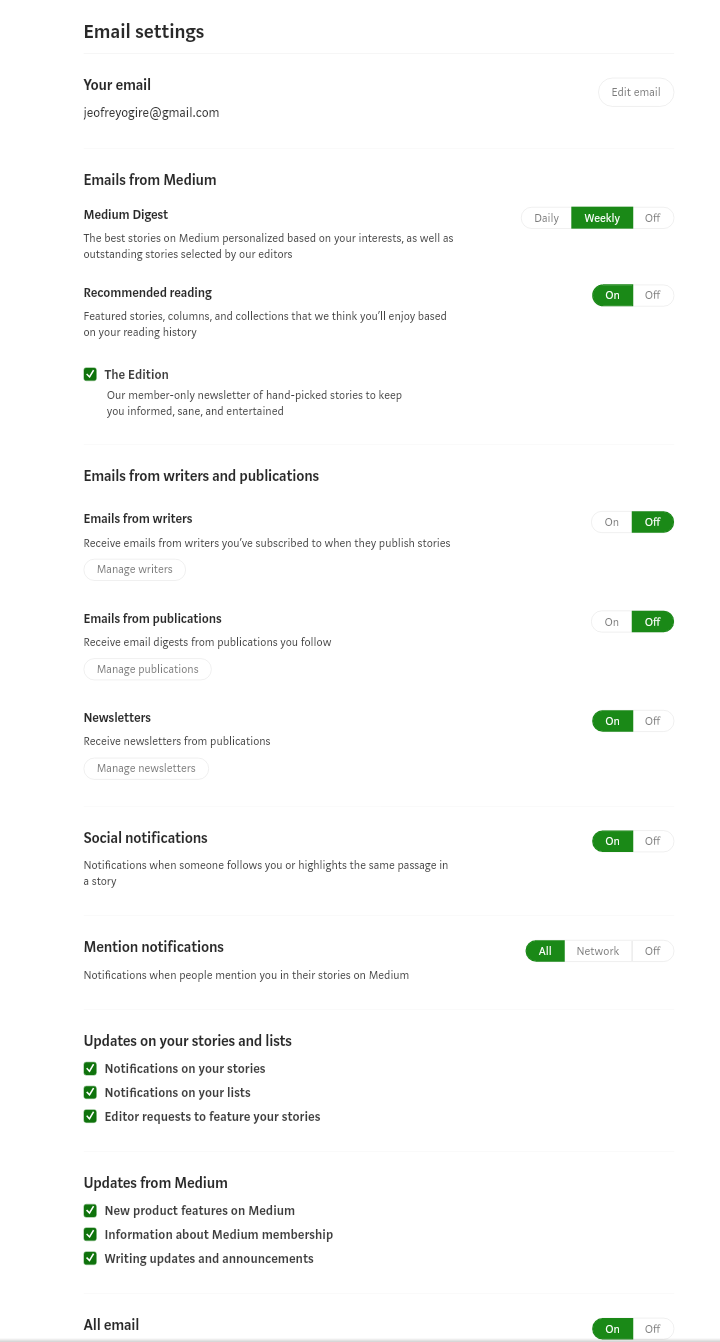Viewport: 720px width, 1342px height.
Task: Set Medium Digest to Daily
Action: [x=546, y=218]
